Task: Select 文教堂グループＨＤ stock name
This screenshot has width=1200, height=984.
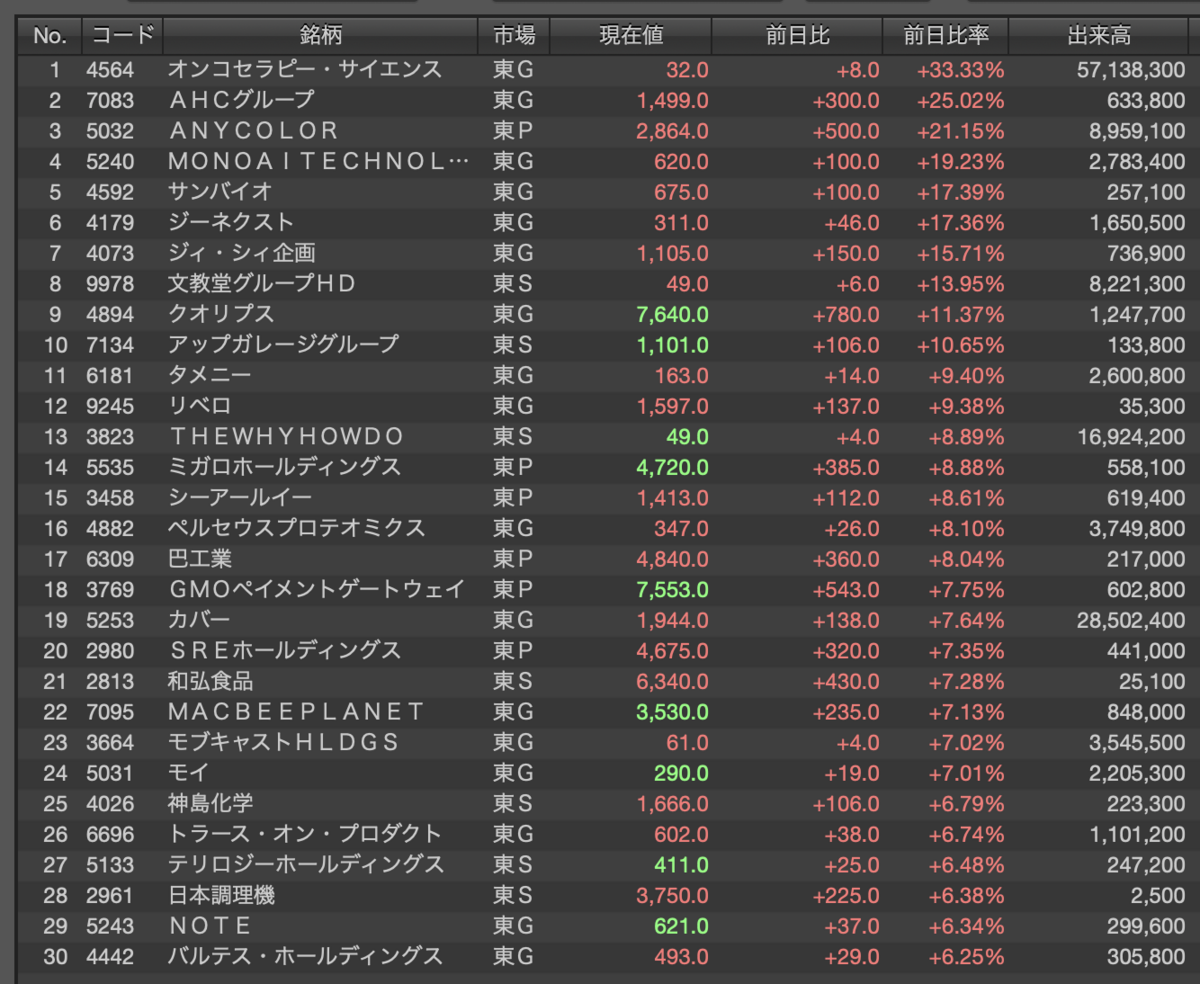Action: point(262,284)
